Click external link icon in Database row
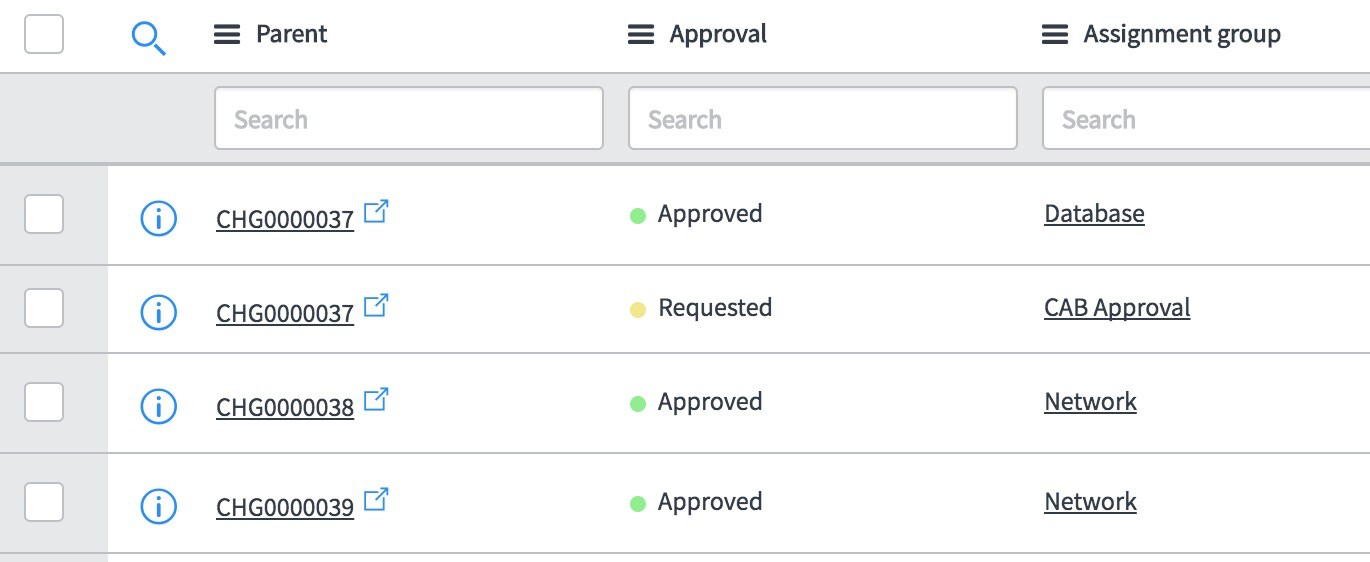Screen dimensions: 1370x562 [376, 212]
